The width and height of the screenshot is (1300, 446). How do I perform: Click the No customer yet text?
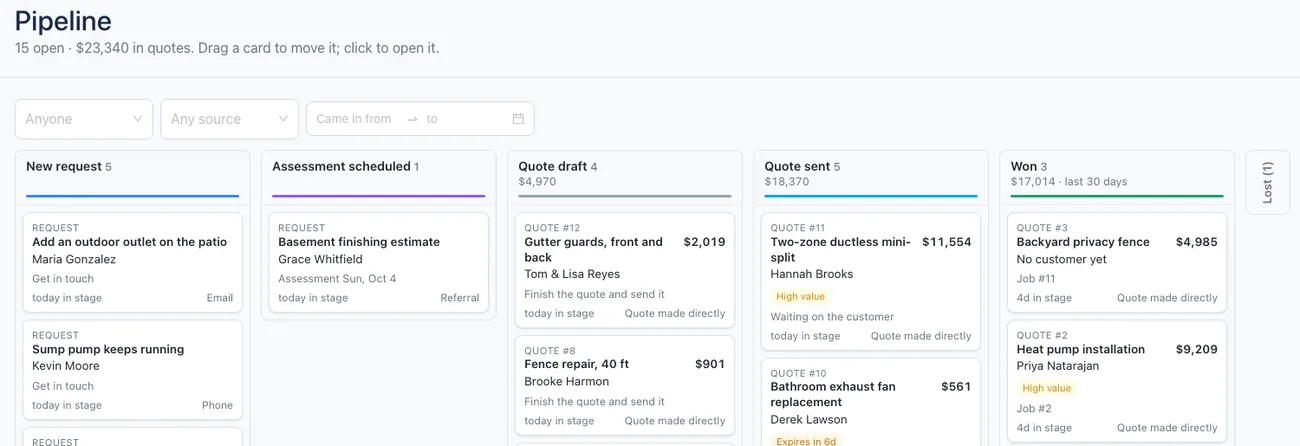[x=1062, y=259]
